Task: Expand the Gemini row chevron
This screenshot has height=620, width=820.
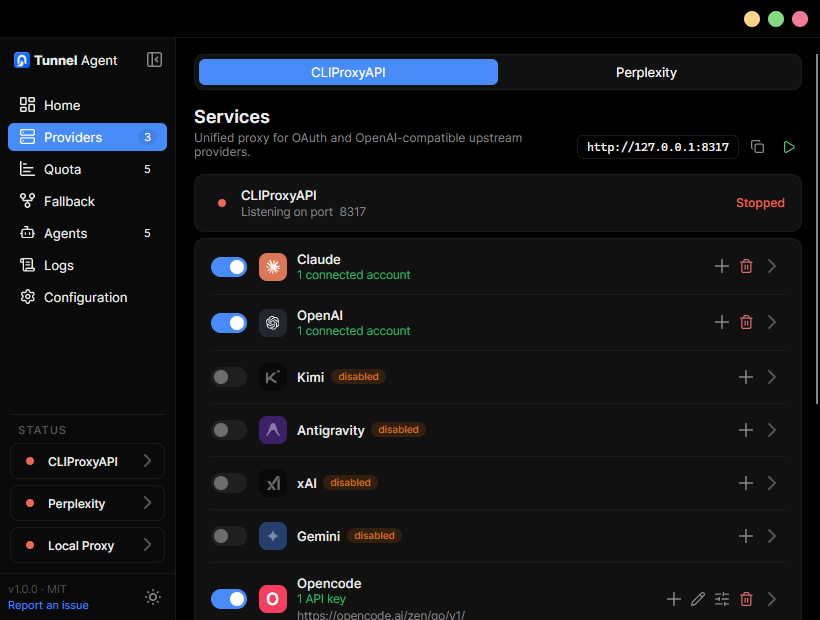Action: point(772,536)
